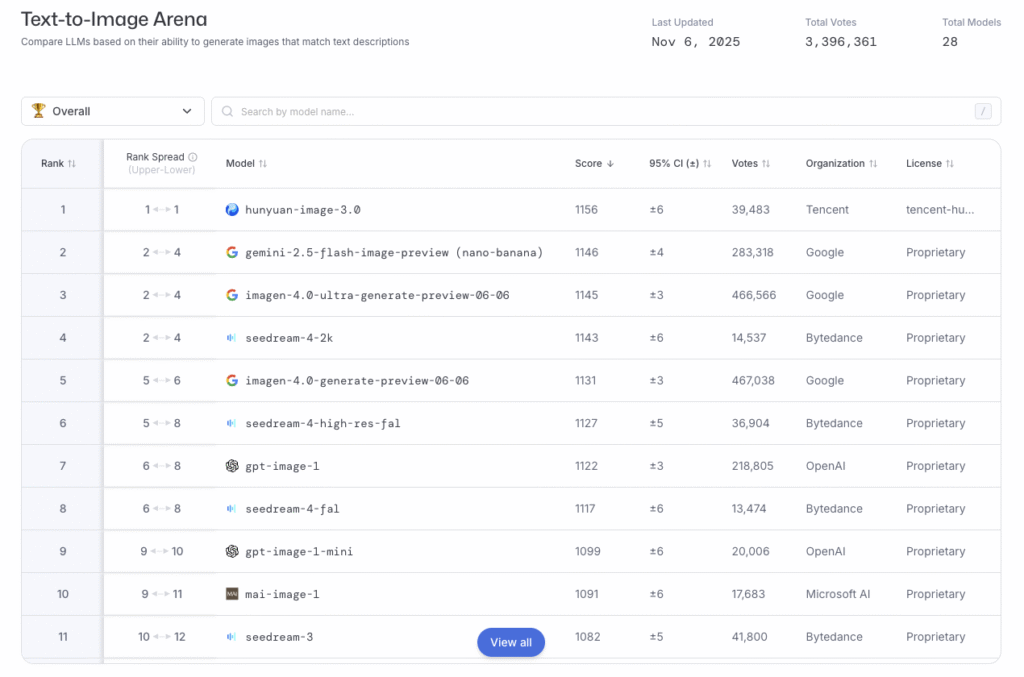Click the info icon beside Rank Spread
This screenshot has width=1024, height=677.
[193, 157]
